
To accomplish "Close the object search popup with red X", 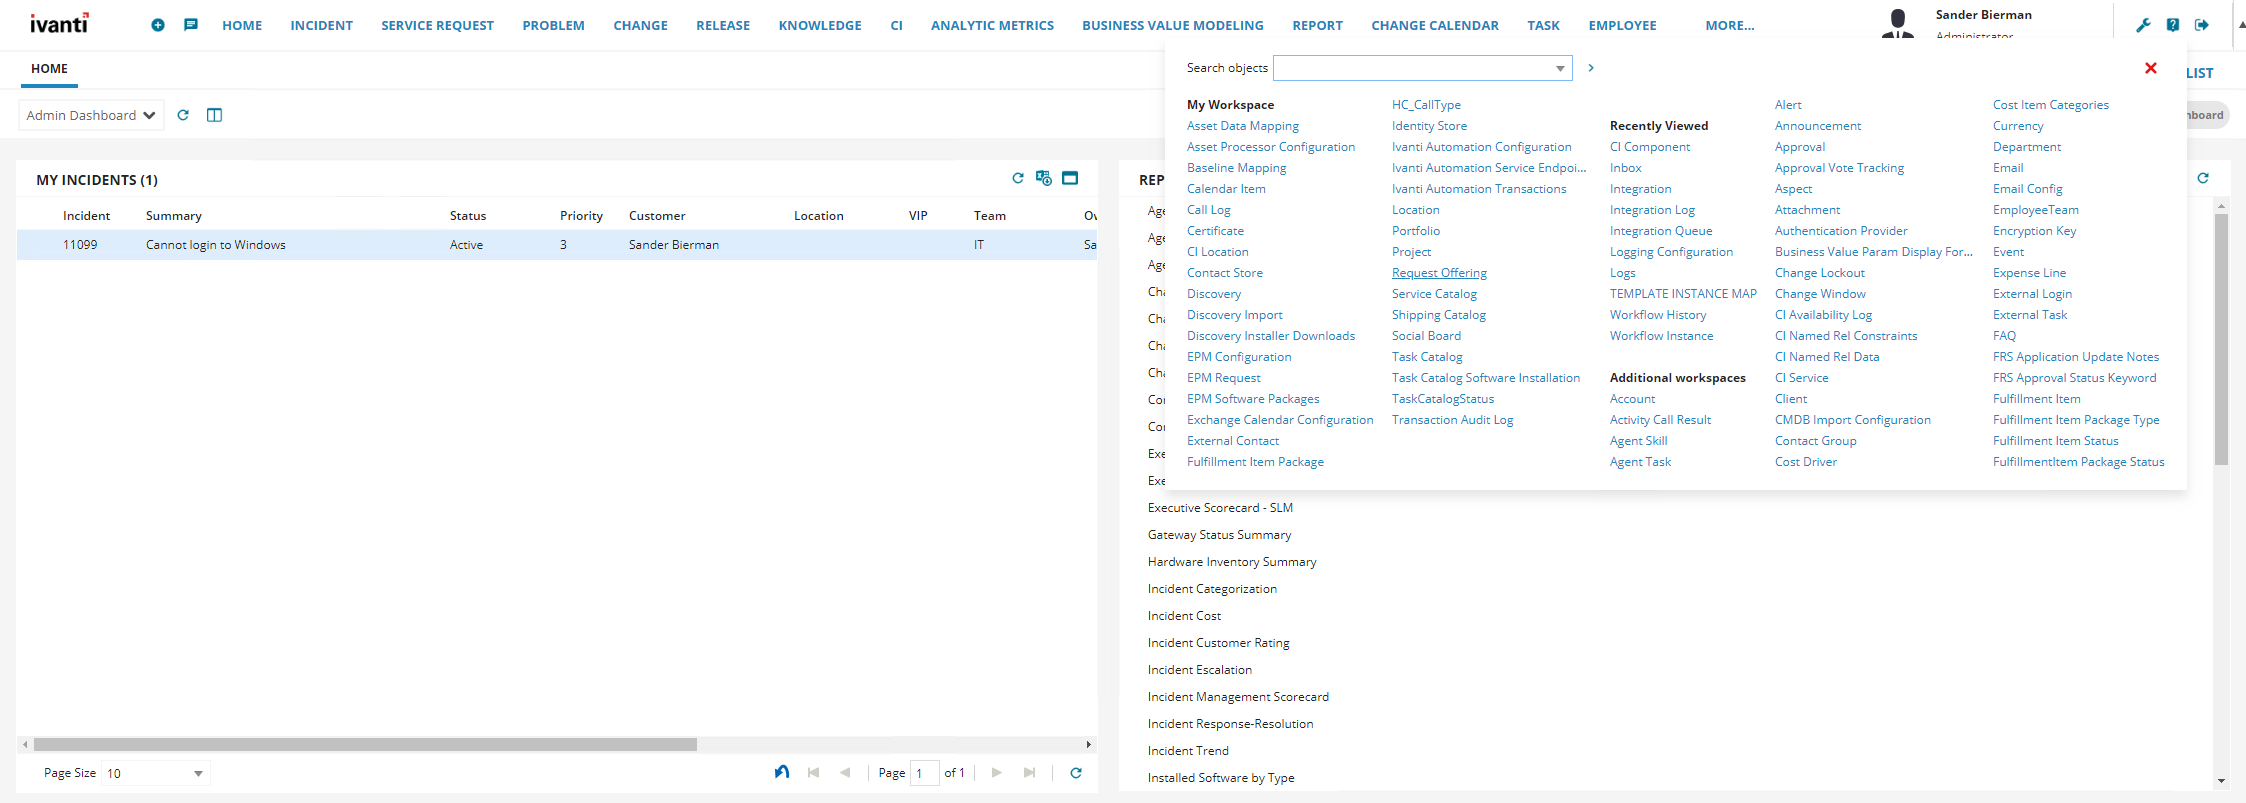I will (x=2151, y=68).
